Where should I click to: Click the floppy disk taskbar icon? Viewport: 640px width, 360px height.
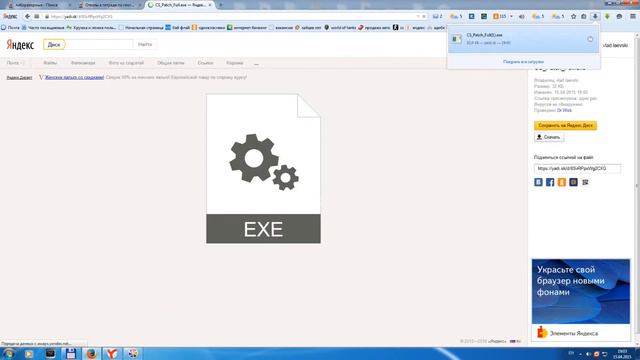tap(71, 353)
